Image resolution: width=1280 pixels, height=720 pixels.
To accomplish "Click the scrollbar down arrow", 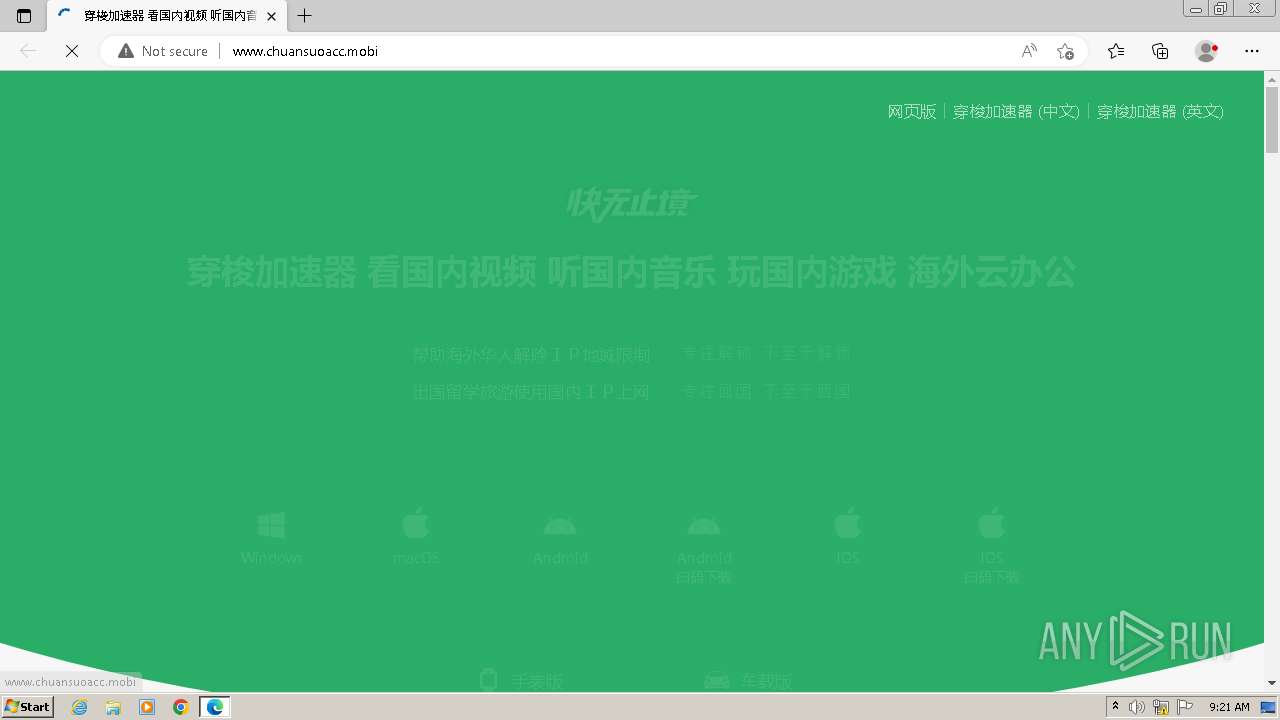I will tap(1272, 683).
